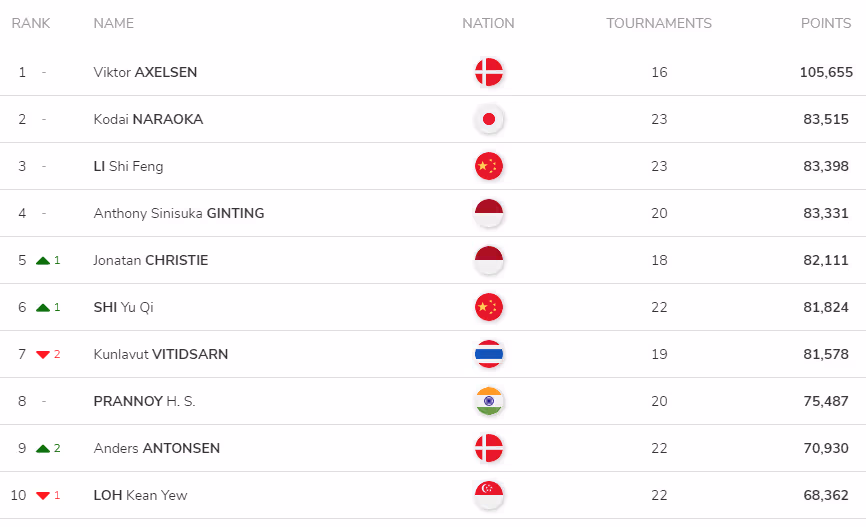This screenshot has height=527, width=866.
Task: Open Anthony Sinisuka GINTING profile
Action: 179,213
